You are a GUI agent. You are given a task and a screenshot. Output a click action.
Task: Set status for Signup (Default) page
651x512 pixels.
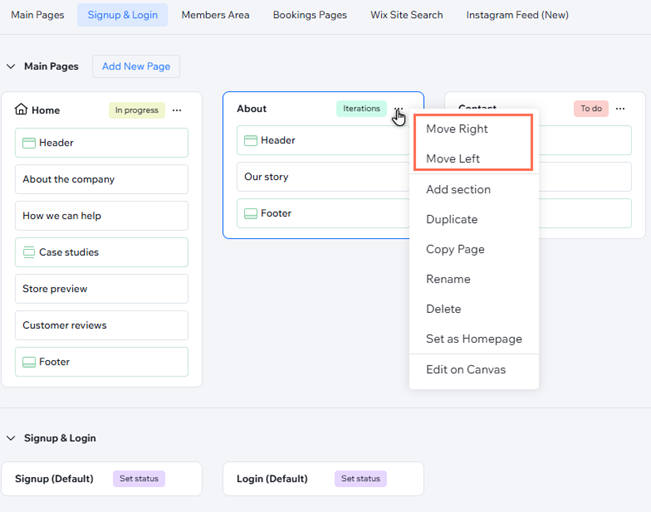click(x=139, y=478)
